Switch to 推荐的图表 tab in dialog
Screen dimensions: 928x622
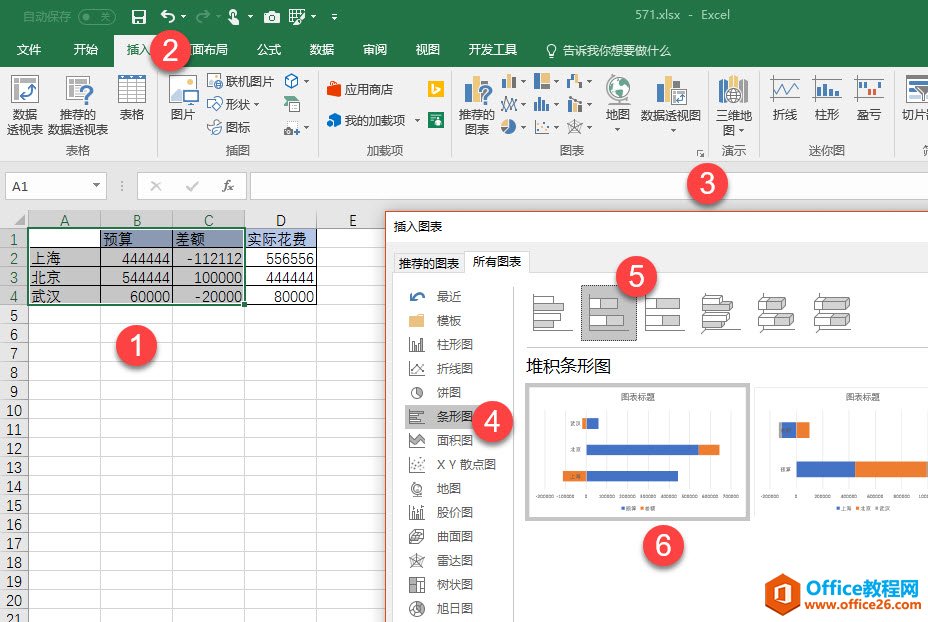tap(428, 264)
